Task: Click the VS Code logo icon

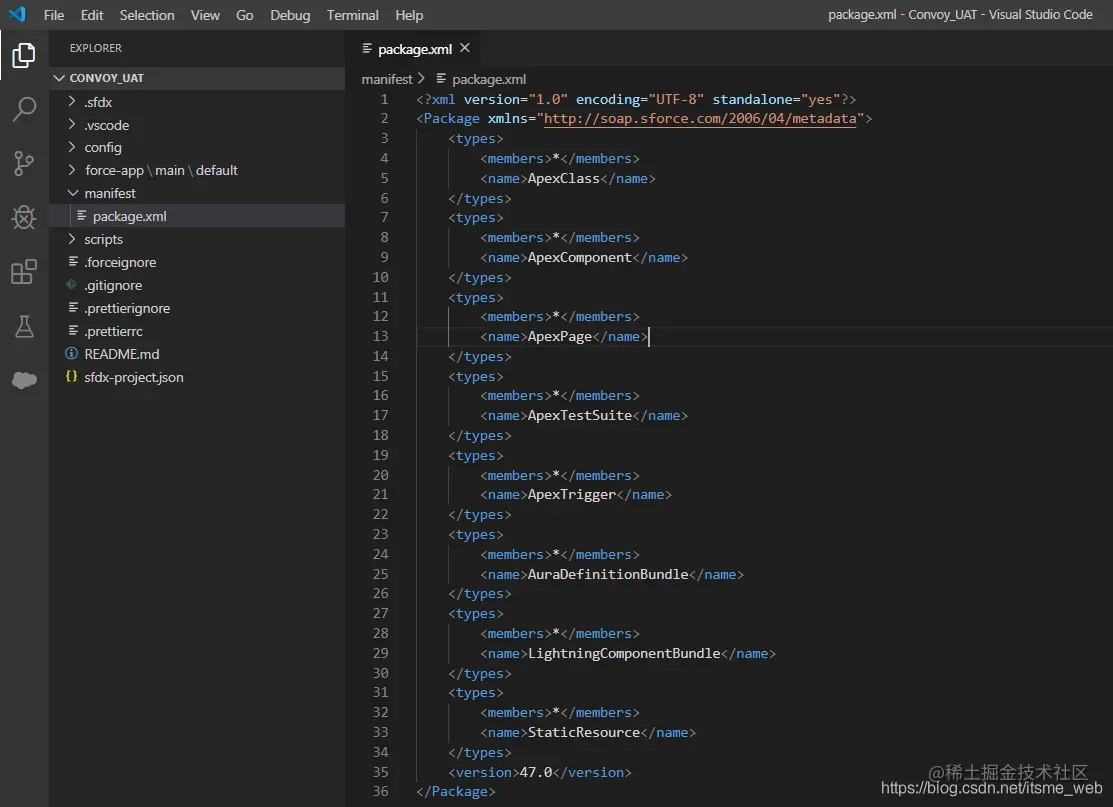Action: [x=17, y=14]
